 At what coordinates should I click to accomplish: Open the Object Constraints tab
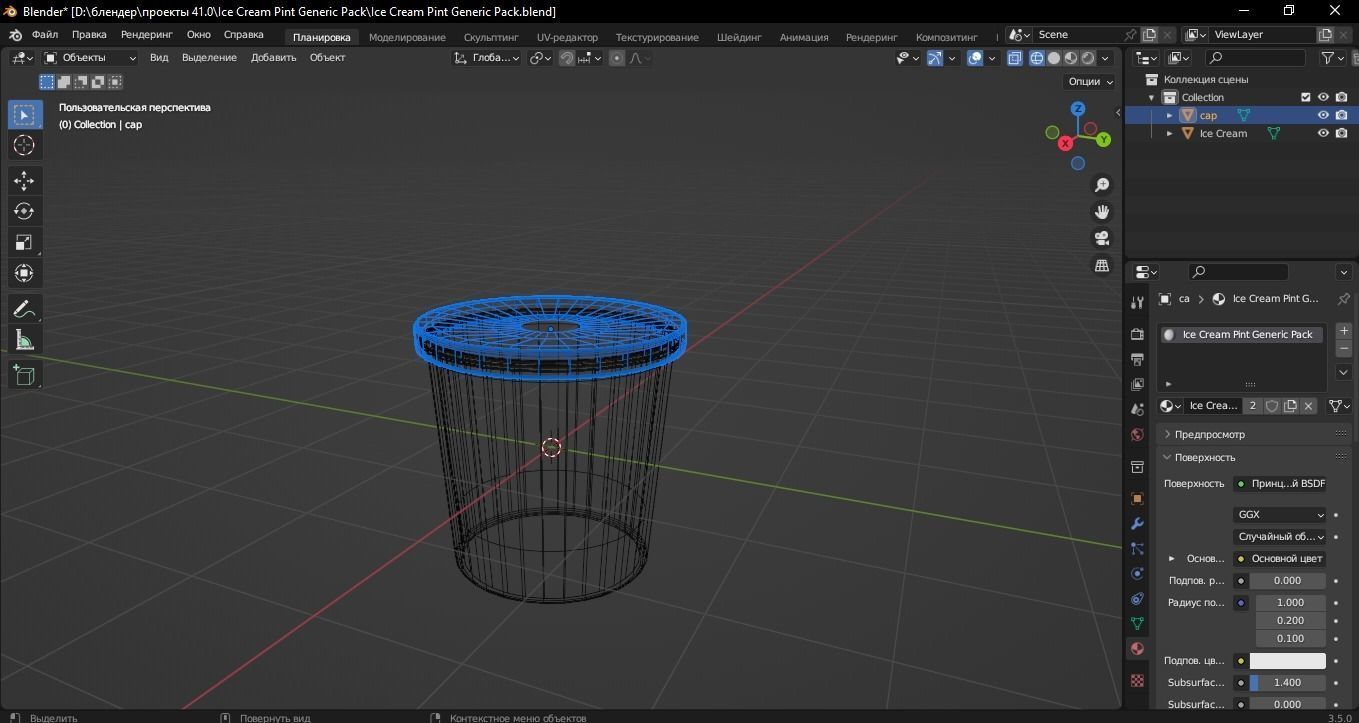[1137, 598]
